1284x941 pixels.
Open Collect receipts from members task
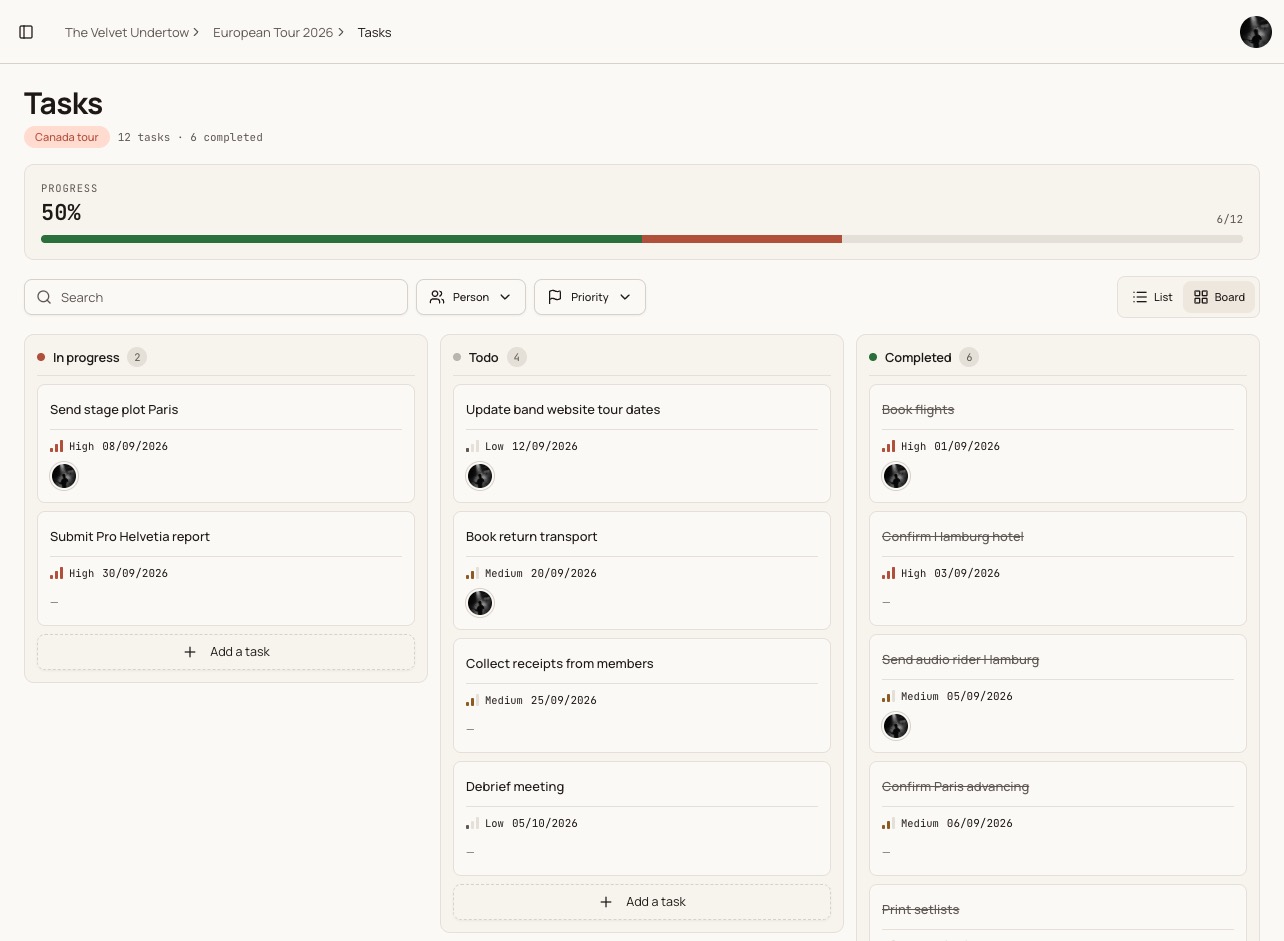click(642, 695)
